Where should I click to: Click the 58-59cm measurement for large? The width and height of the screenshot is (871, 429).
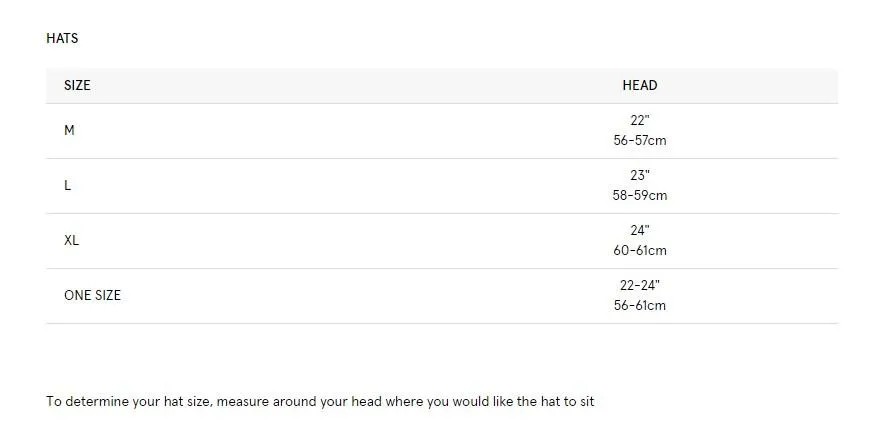pyautogui.click(x=639, y=195)
